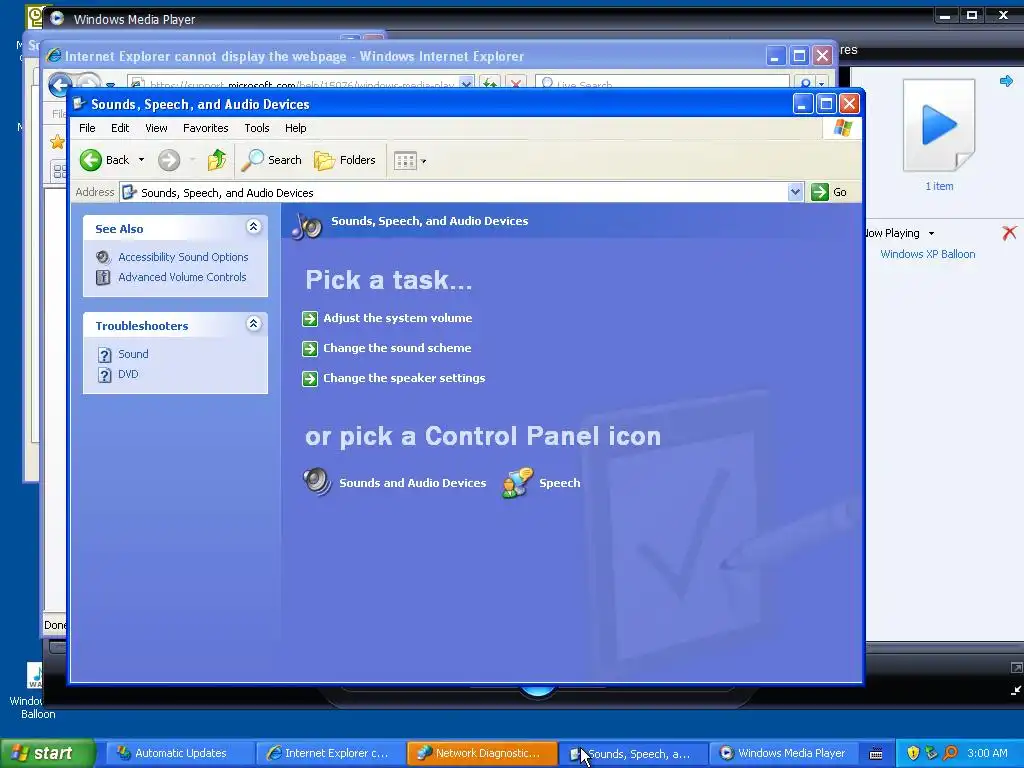Click arrow icon beside Change the speaker settings
Viewport: 1024px width, 768px height.
[310, 379]
